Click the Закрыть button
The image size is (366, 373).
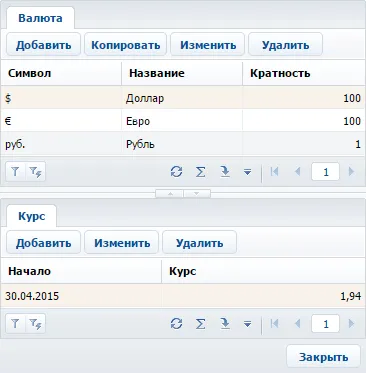point(323,357)
